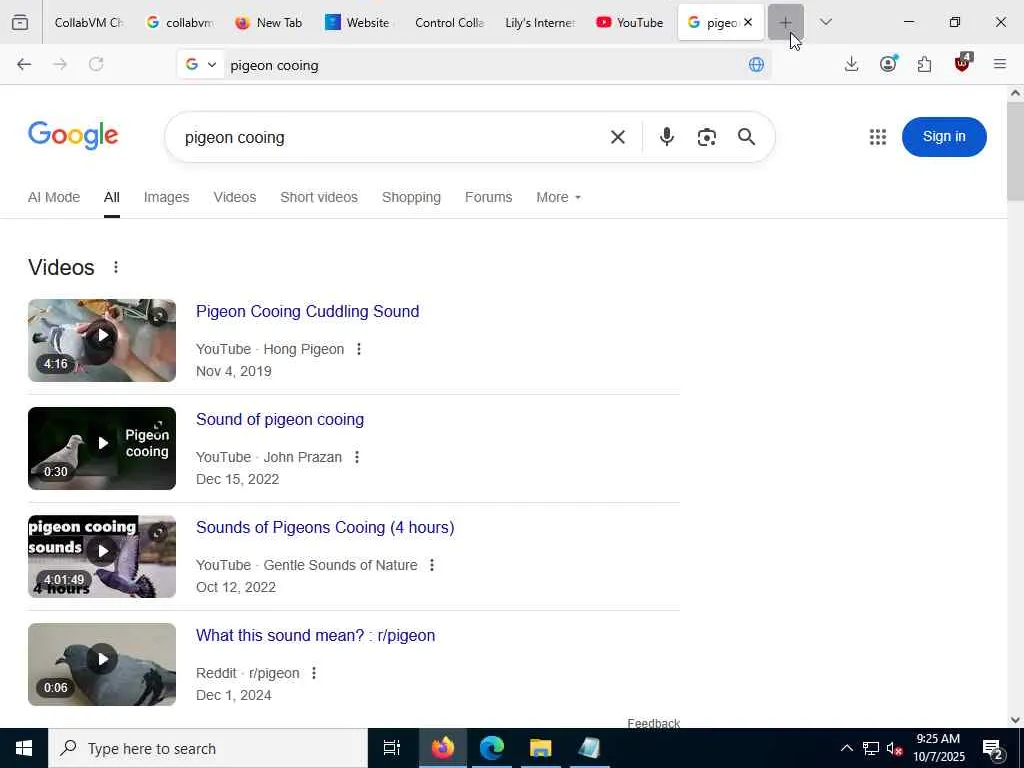Focus the Google search input field
This screenshot has height=768, width=1024.
pyautogui.click(x=392, y=137)
